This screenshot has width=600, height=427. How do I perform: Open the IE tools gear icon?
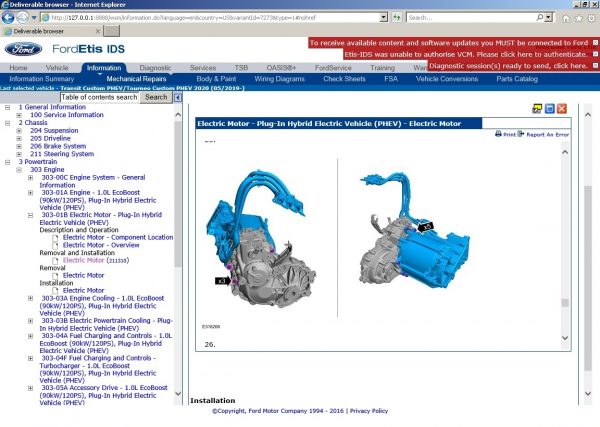tap(592, 18)
